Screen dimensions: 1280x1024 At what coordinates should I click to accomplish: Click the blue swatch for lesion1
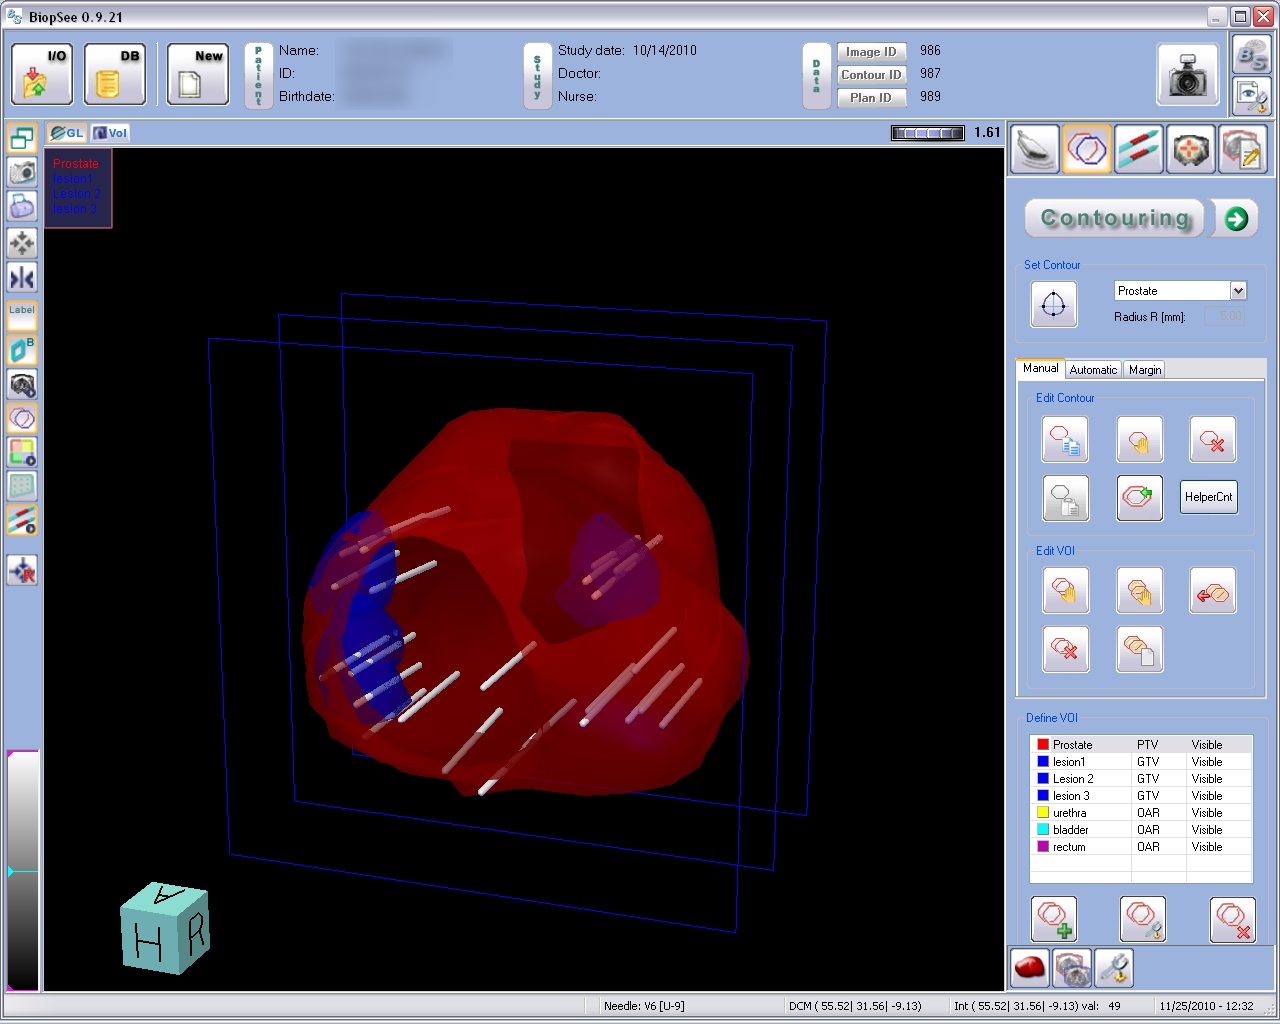click(1043, 762)
